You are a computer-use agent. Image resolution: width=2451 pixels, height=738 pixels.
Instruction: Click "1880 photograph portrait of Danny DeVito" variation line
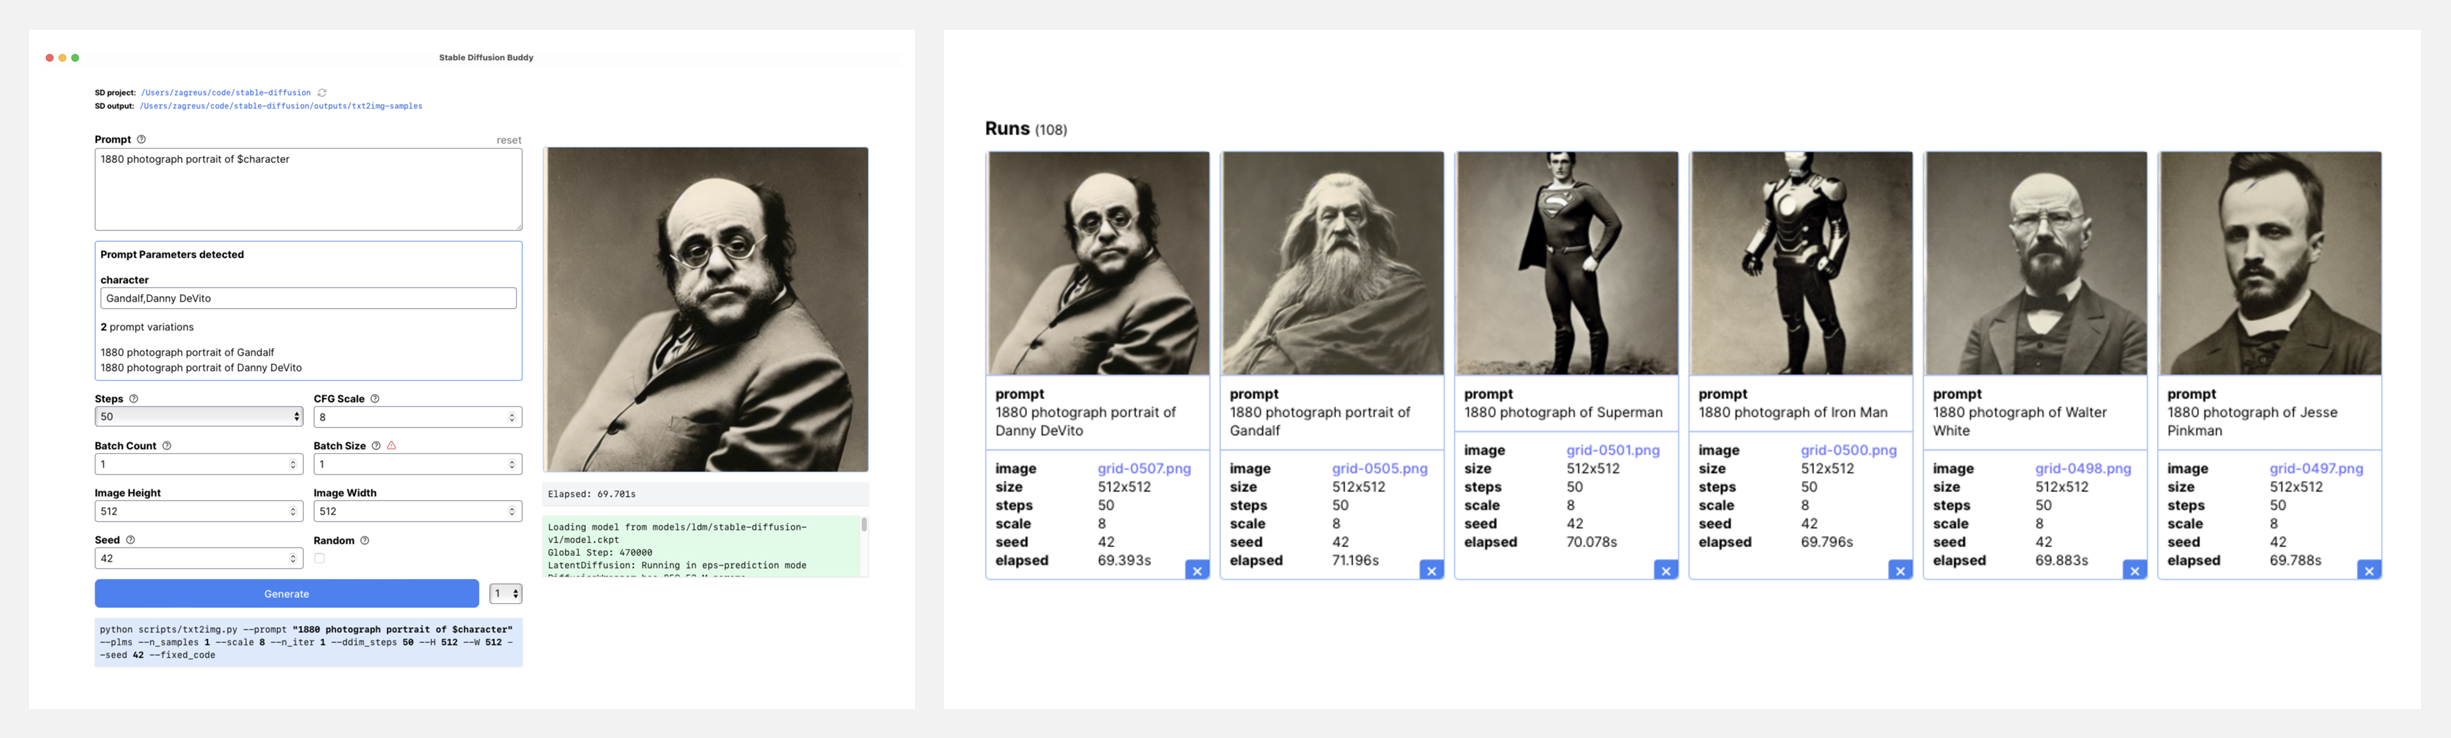coord(201,367)
